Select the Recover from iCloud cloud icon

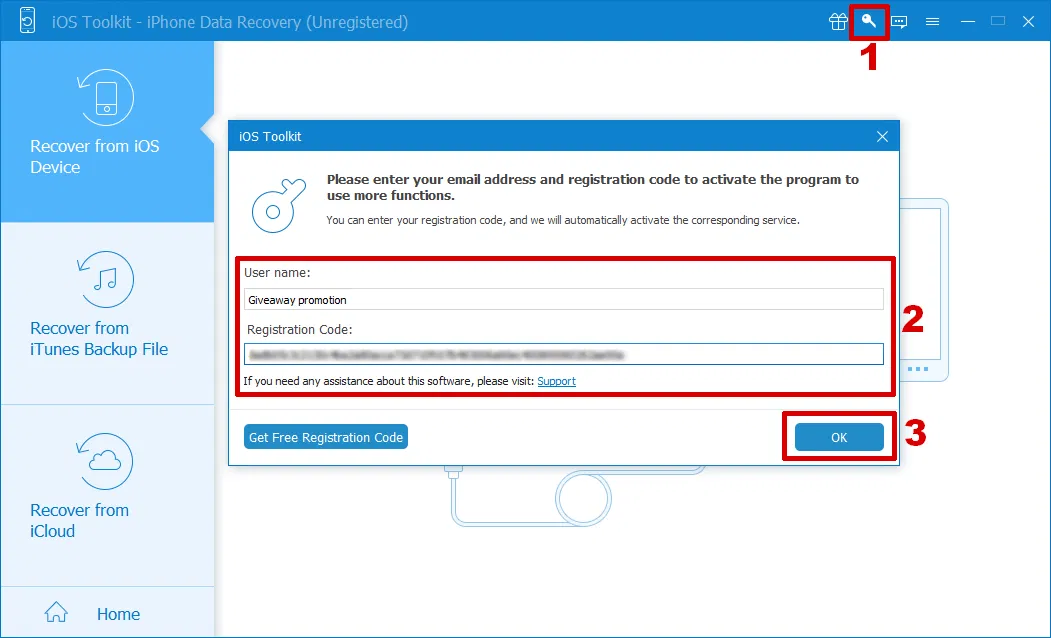107,462
